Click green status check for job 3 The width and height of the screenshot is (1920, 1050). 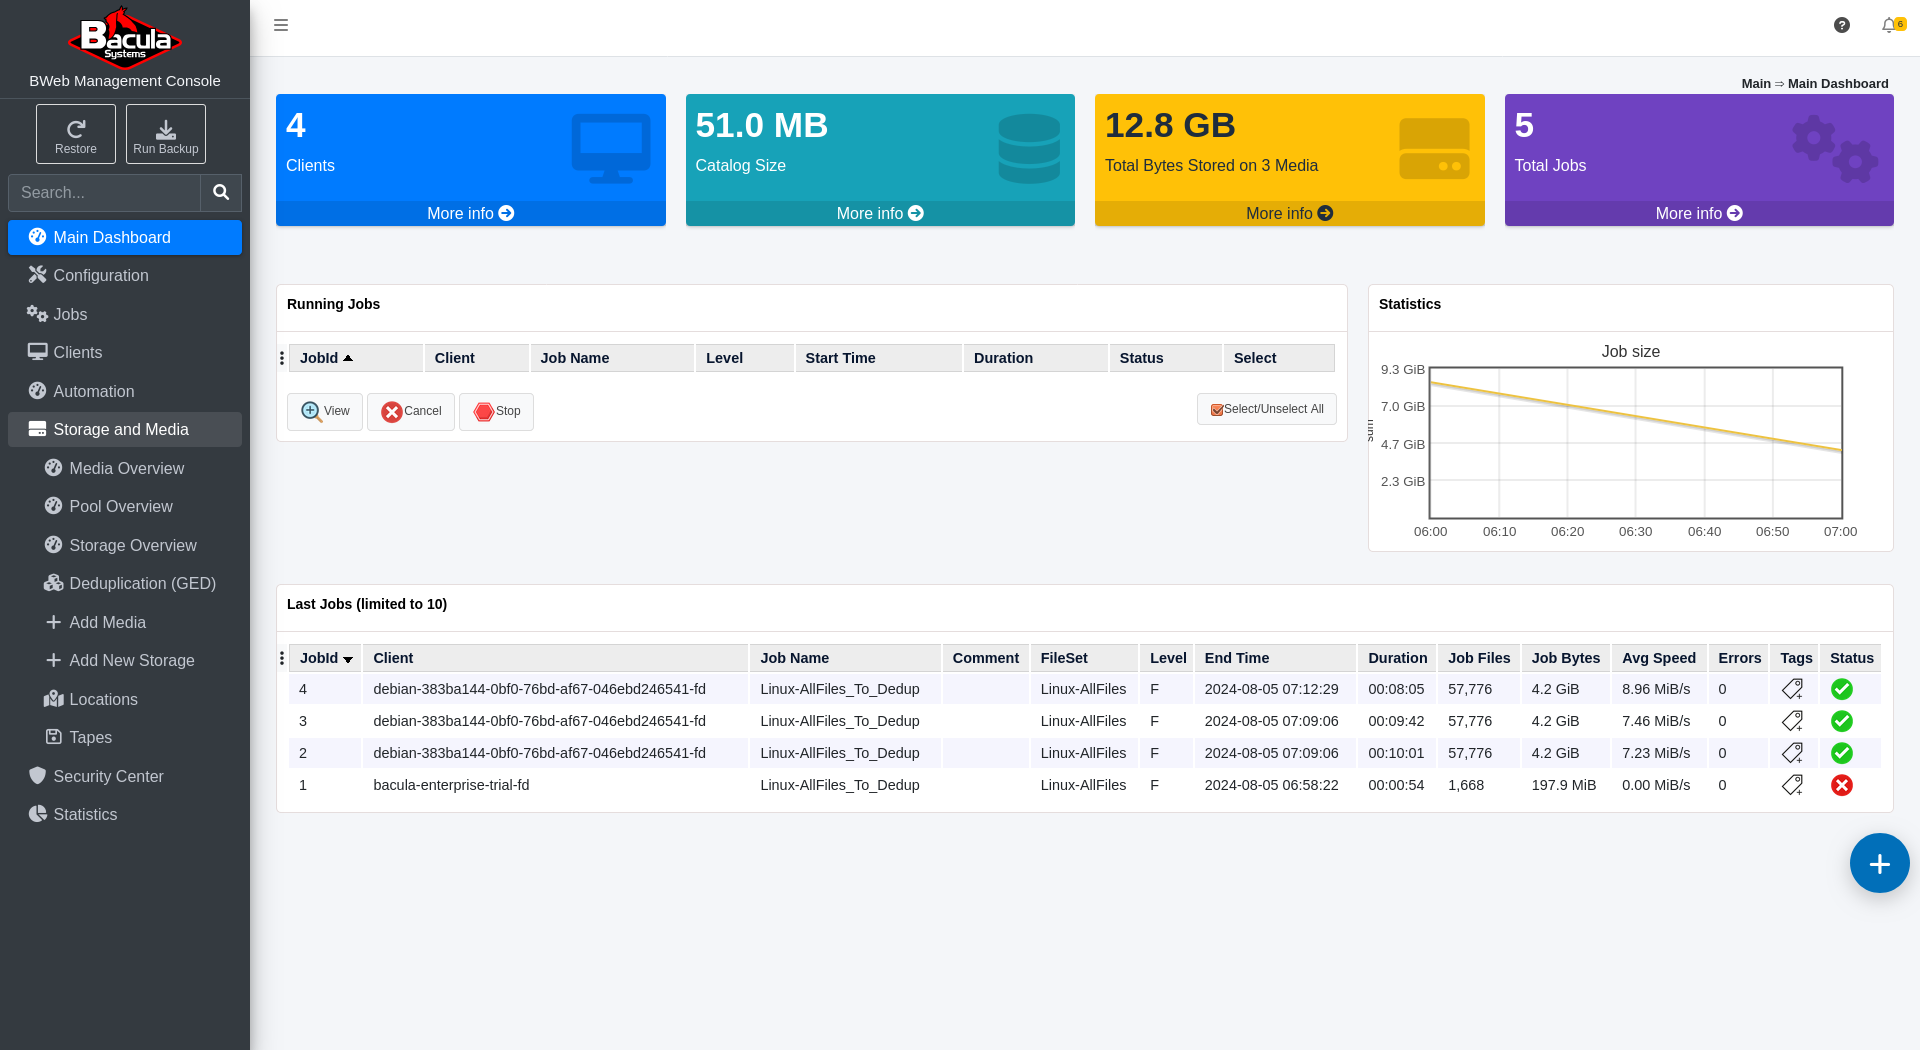tap(1842, 721)
